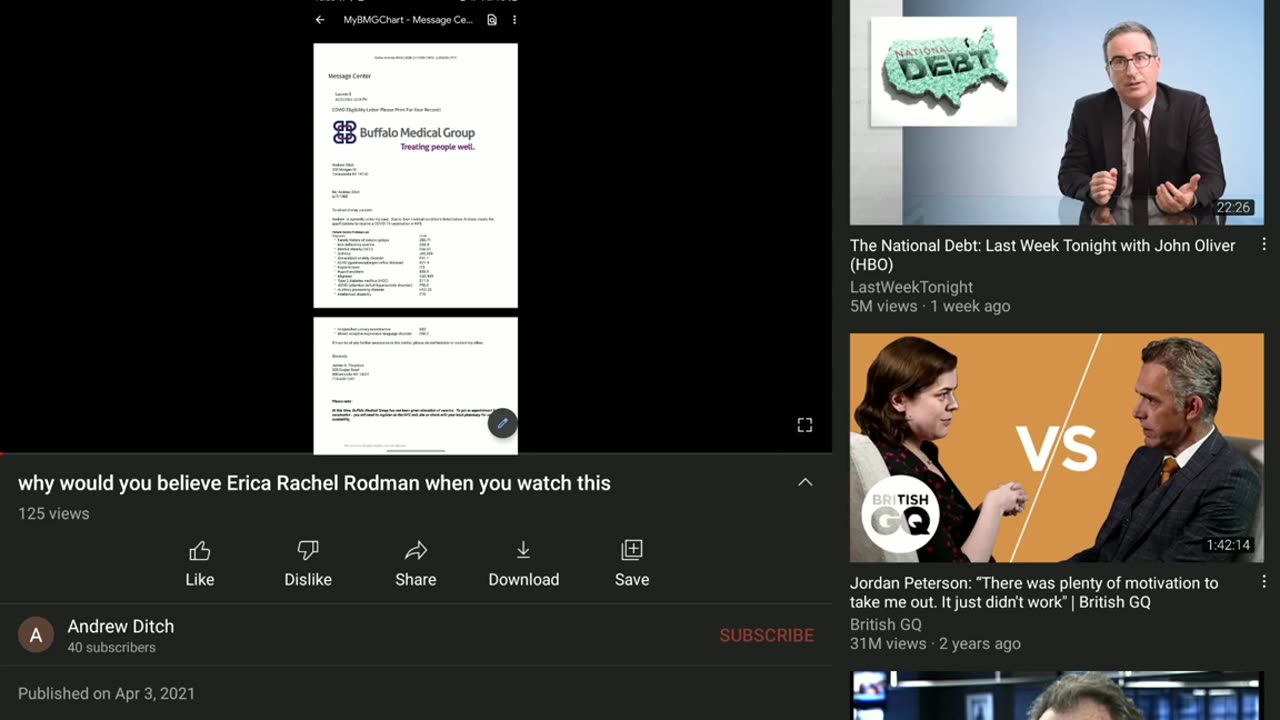
Task: Save video to playlist icon
Action: point(632,550)
